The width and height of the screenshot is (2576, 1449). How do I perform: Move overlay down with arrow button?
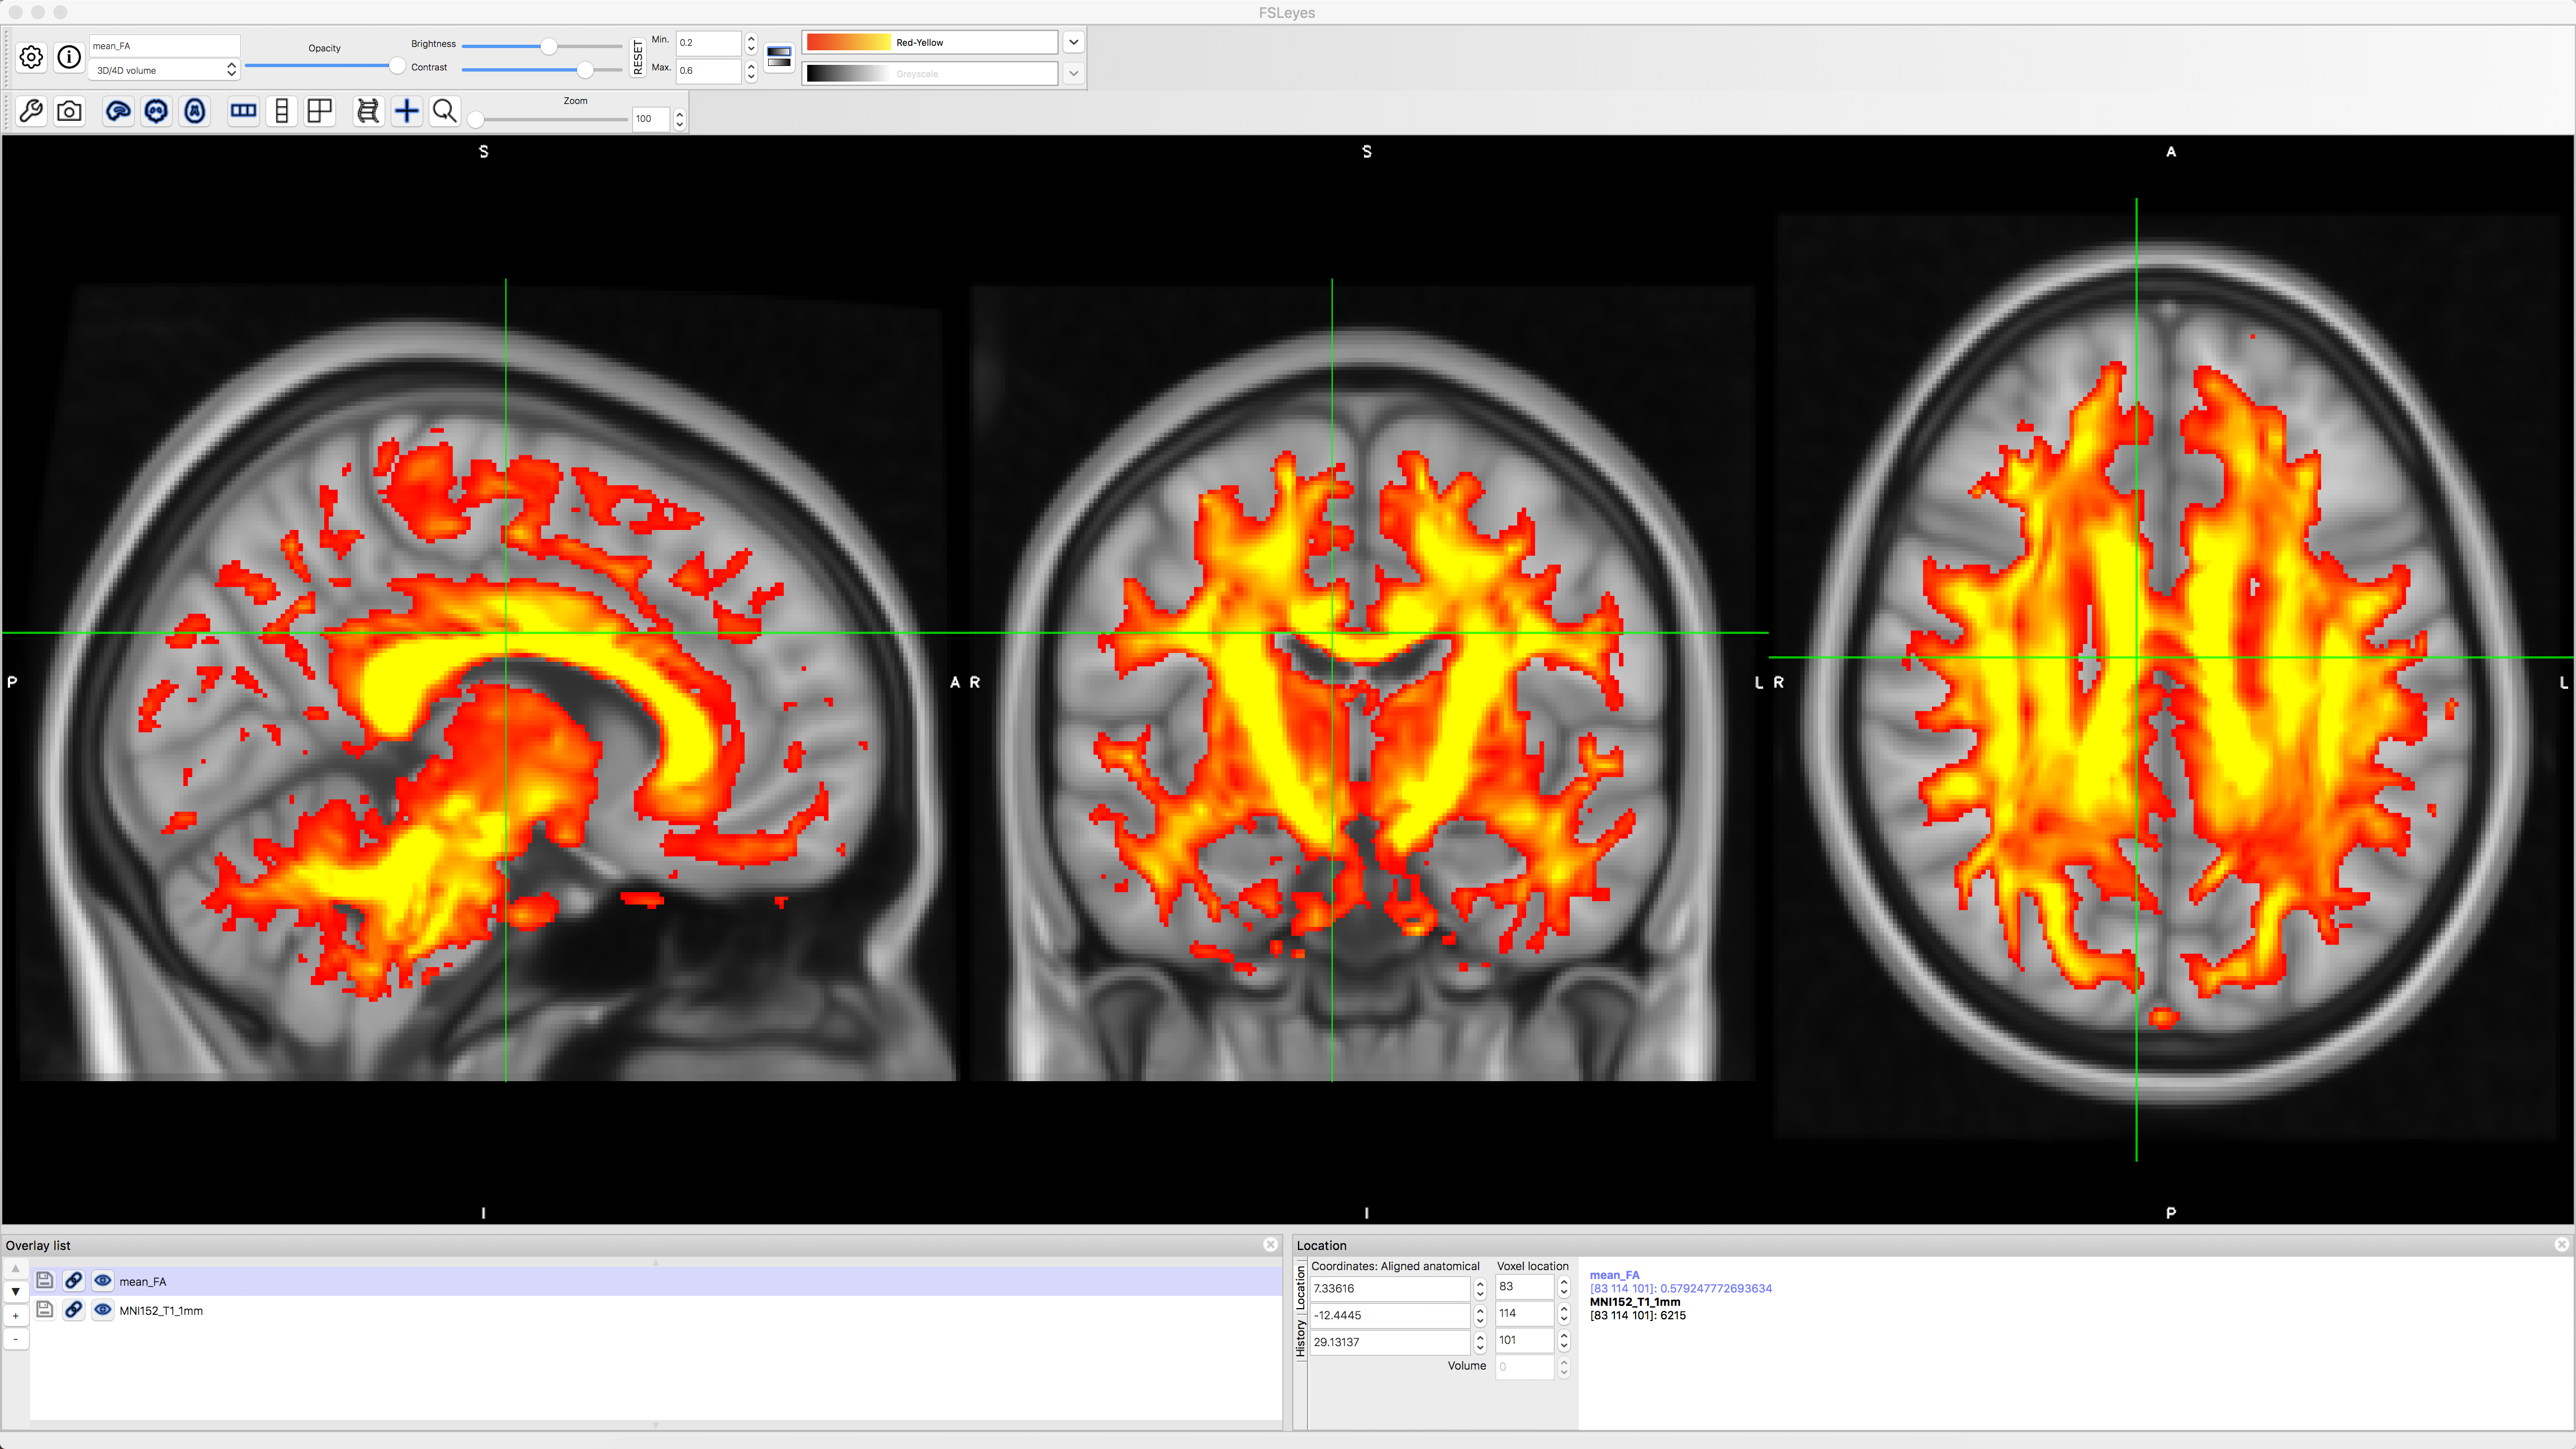click(15, 1291)
